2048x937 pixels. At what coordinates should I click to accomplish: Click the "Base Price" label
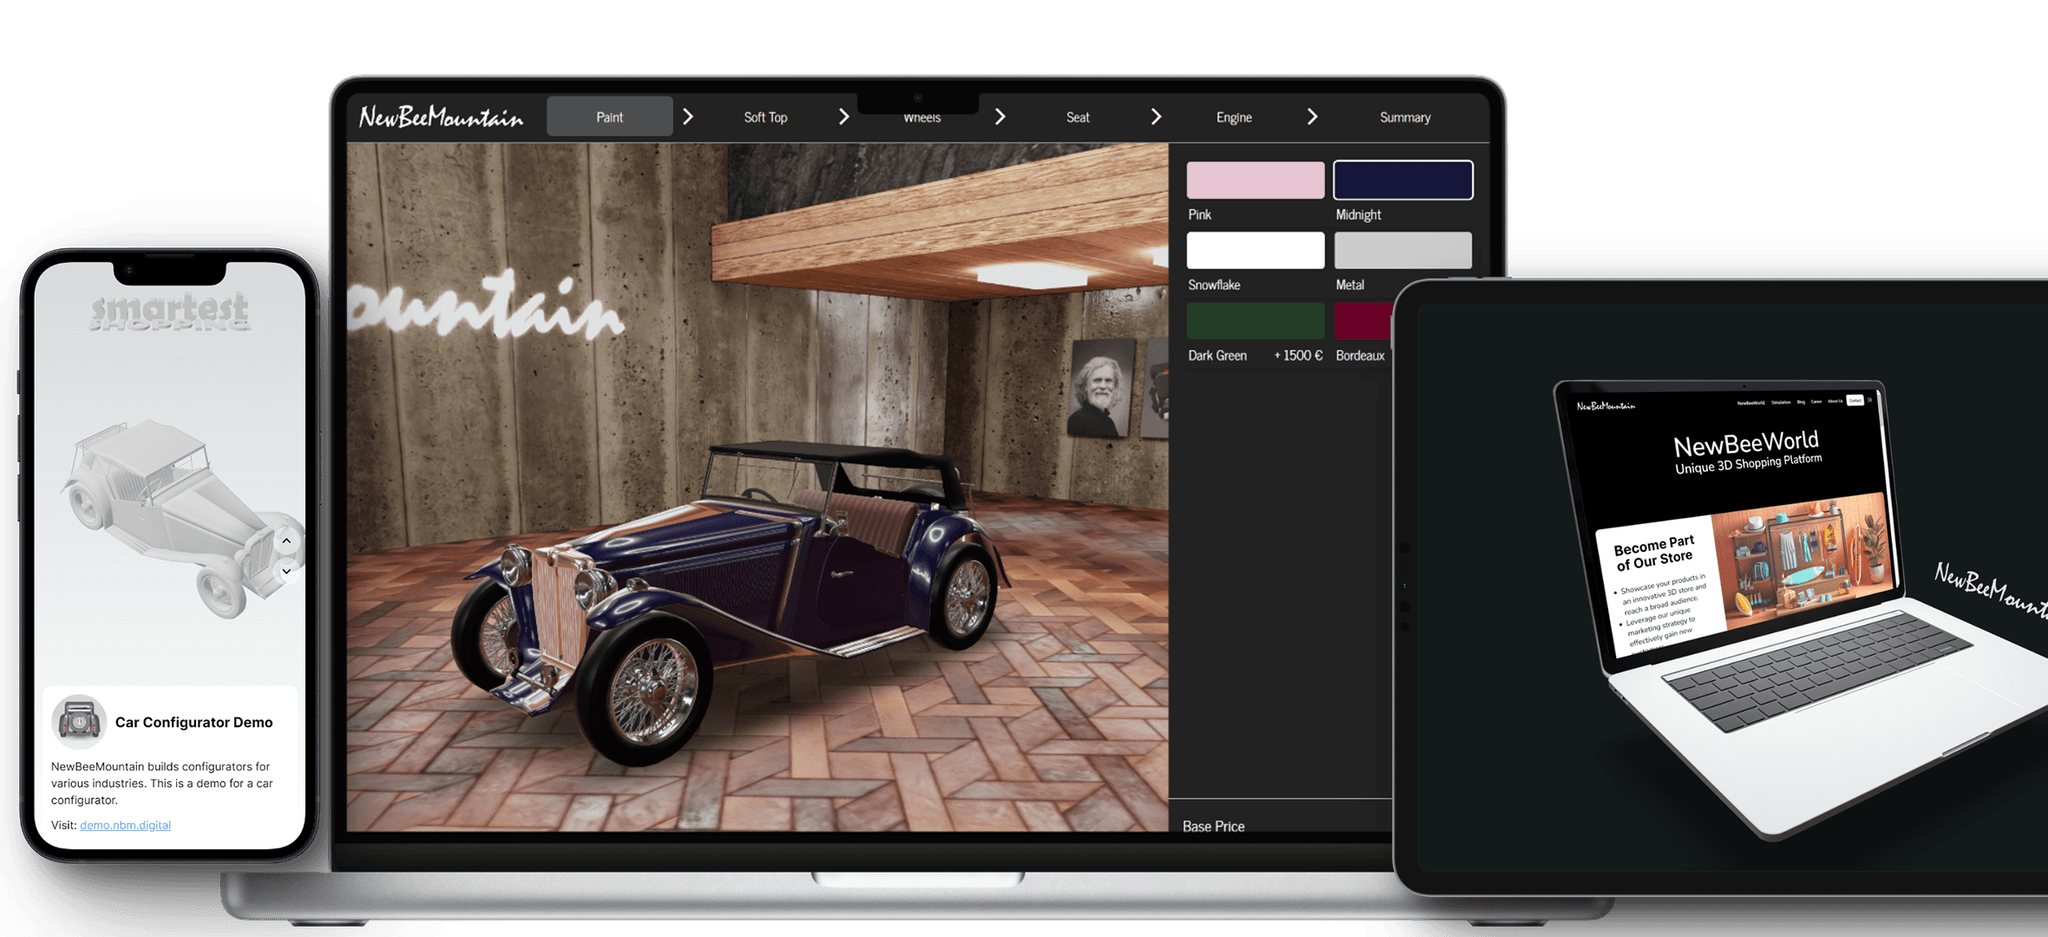[x=1213, y=826]
